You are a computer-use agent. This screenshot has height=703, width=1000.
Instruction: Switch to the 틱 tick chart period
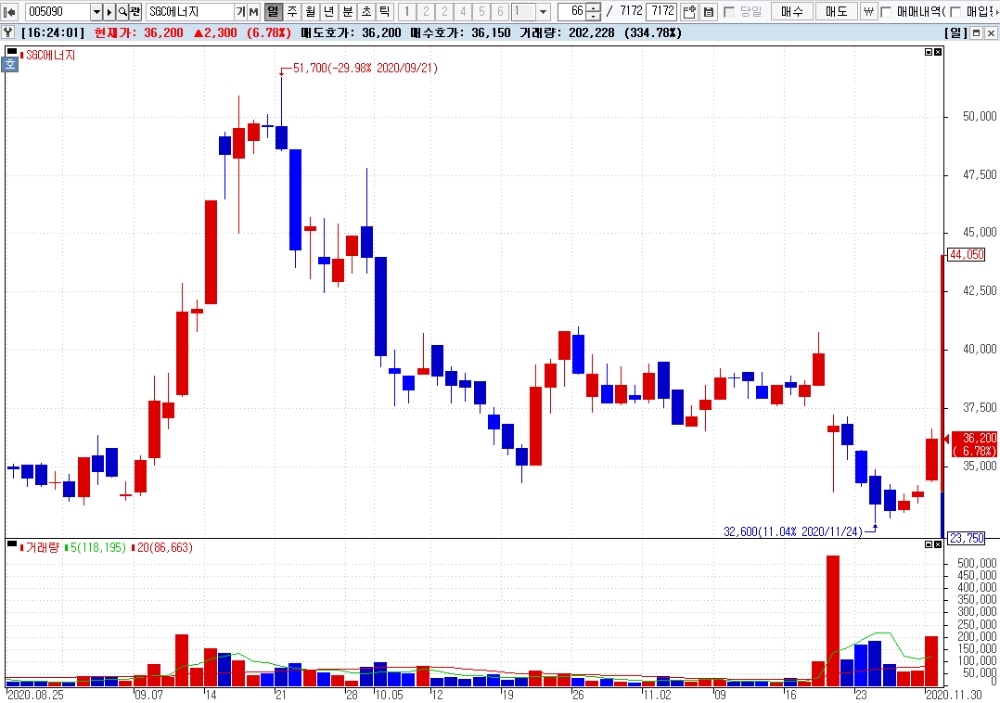(x=385, y=11)
